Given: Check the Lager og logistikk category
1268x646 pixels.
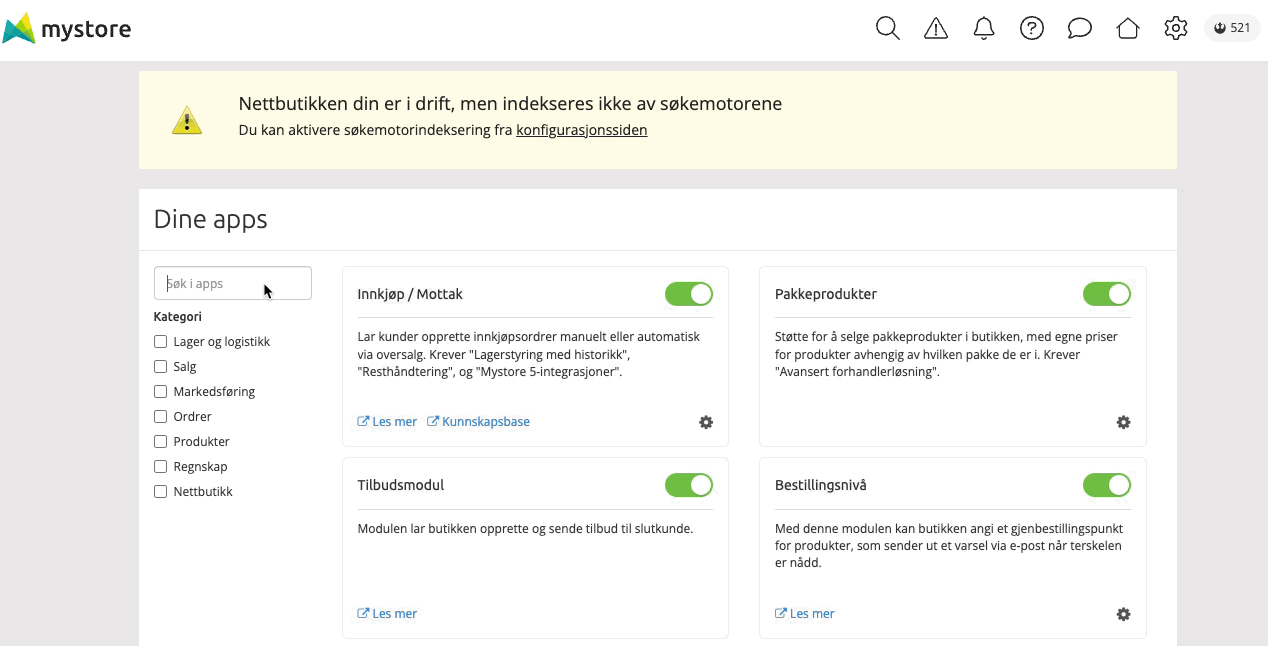Looking at the screenshot, I should [160, 342].
